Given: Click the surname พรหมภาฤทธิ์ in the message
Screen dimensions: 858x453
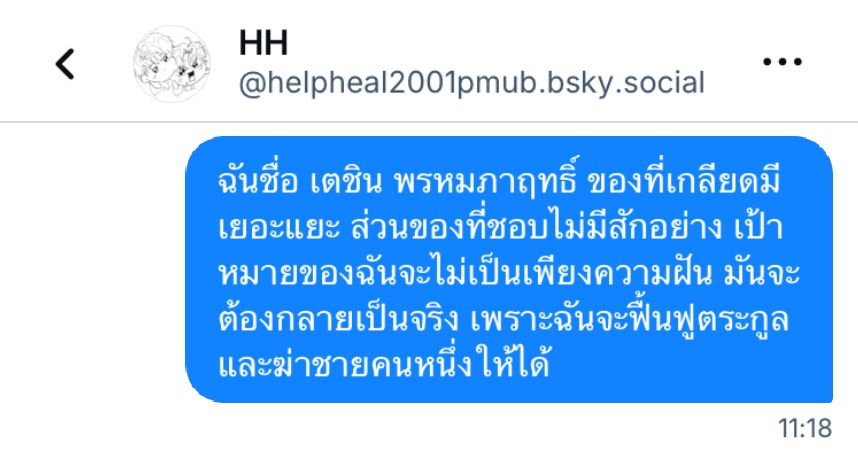Looking at the screenshot, I should tap(485, 181).
